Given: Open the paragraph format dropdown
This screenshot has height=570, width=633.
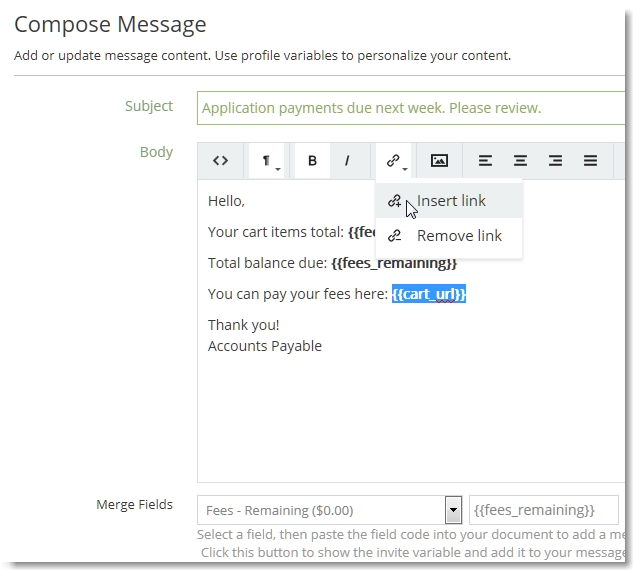Looking at the screenshot, I should click(267, 161).
